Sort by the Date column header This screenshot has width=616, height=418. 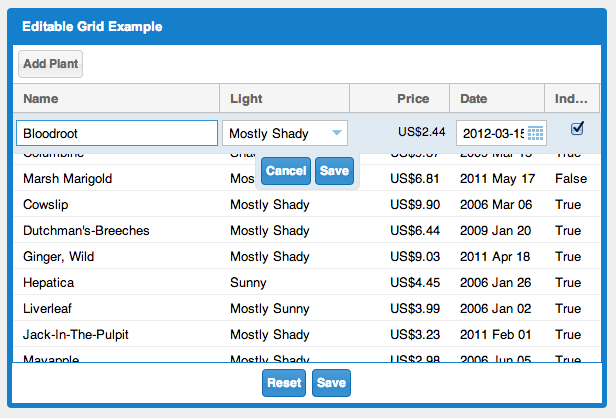click(496, 99)
